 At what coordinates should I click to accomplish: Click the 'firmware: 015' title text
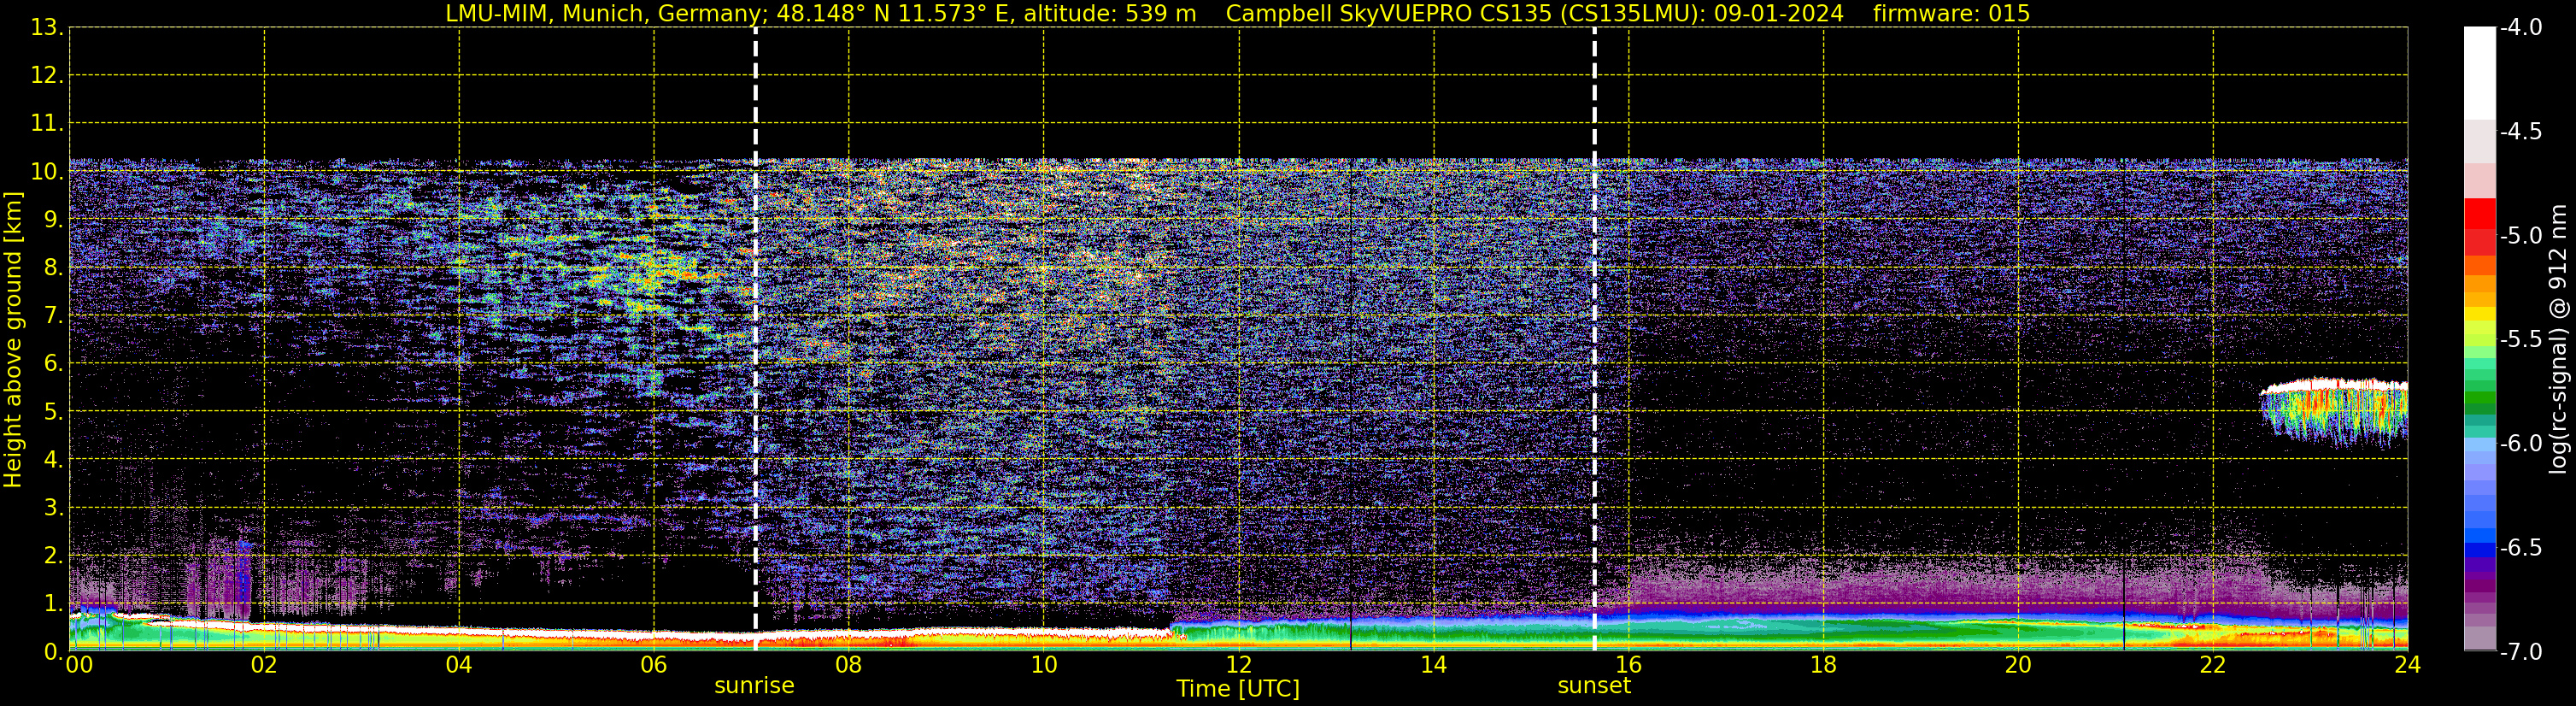pyautogui.click(x=1951, y=13)
